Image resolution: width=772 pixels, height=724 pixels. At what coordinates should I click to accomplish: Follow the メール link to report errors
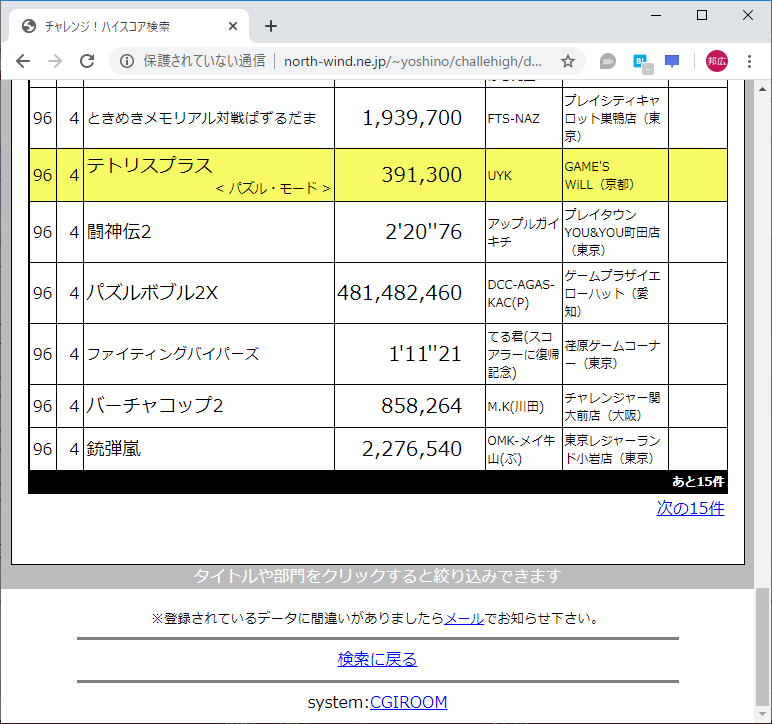pyautogui.click(x=464, y=618)
